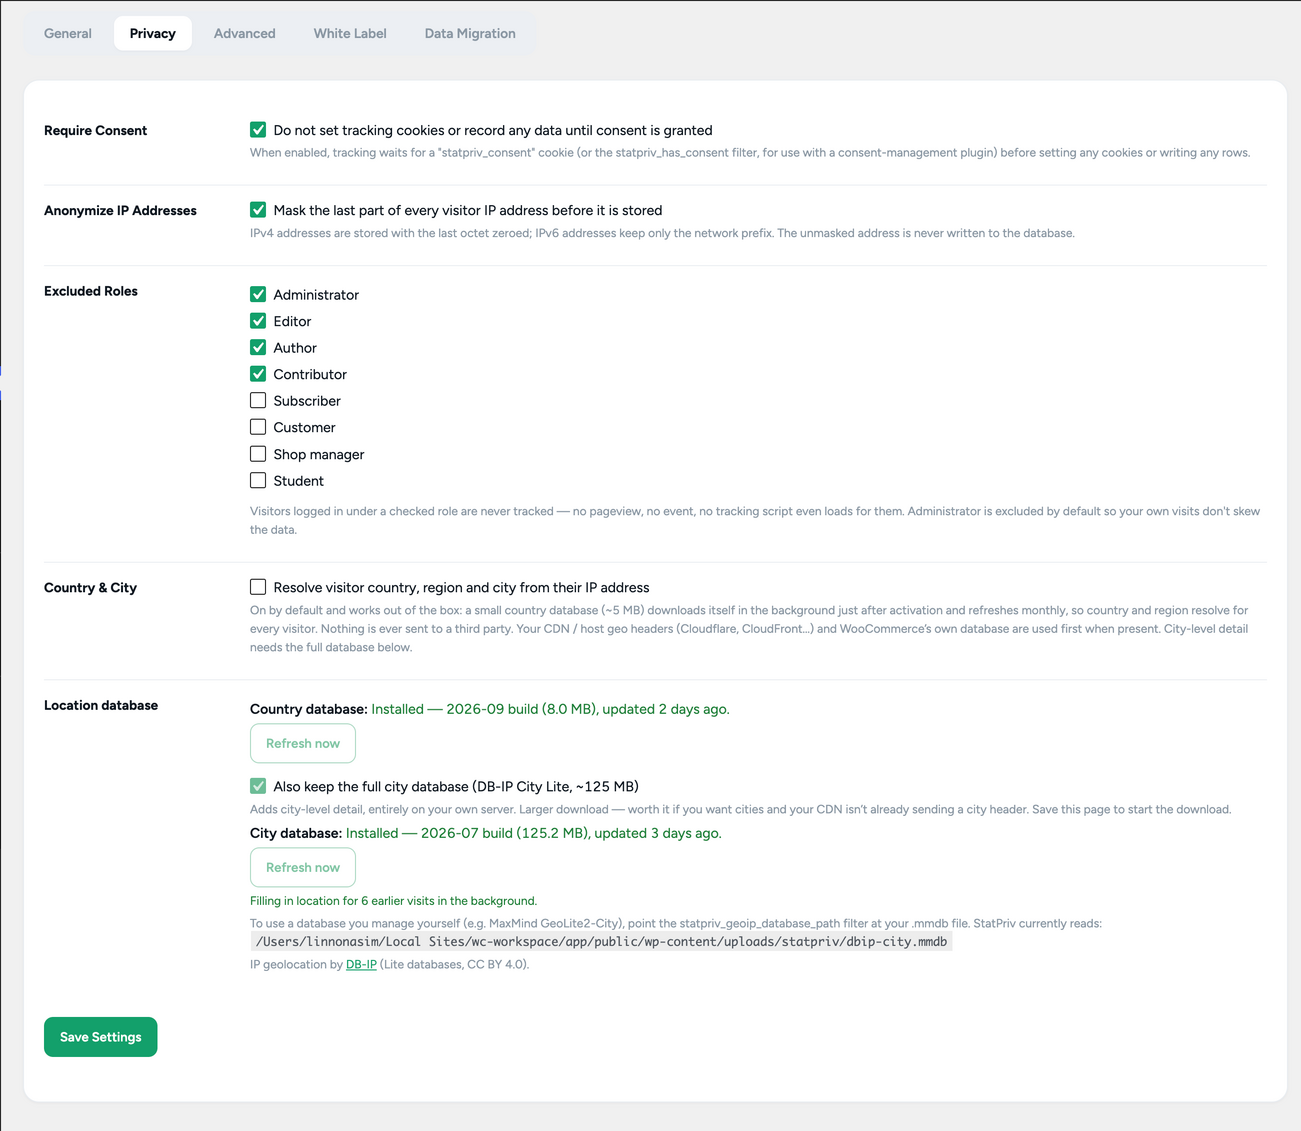Click the Save Settings button
The width and height of the screenshot is (1301, 1131).
[x=101, y=1037]
